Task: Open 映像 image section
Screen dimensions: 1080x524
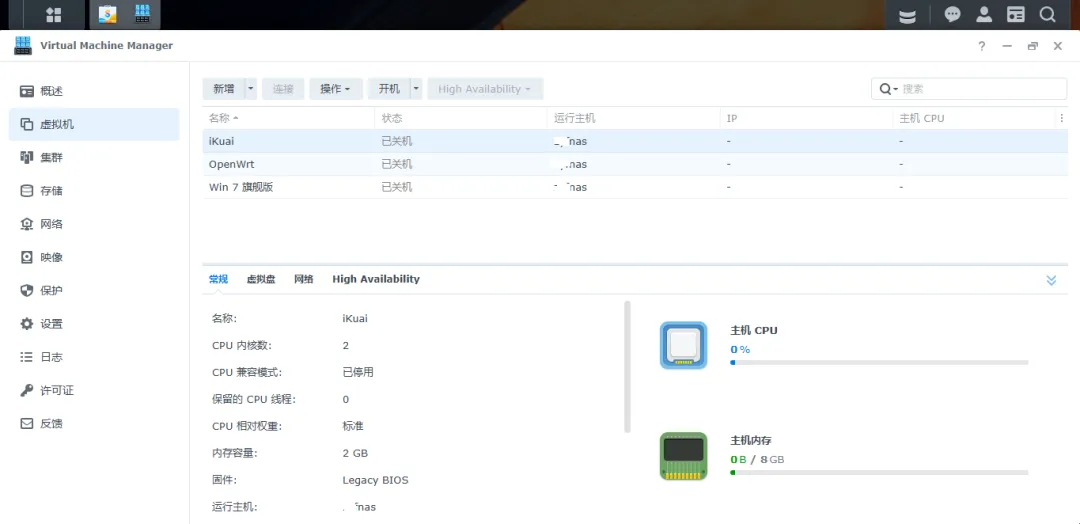Action: click(x=94, y=258)
